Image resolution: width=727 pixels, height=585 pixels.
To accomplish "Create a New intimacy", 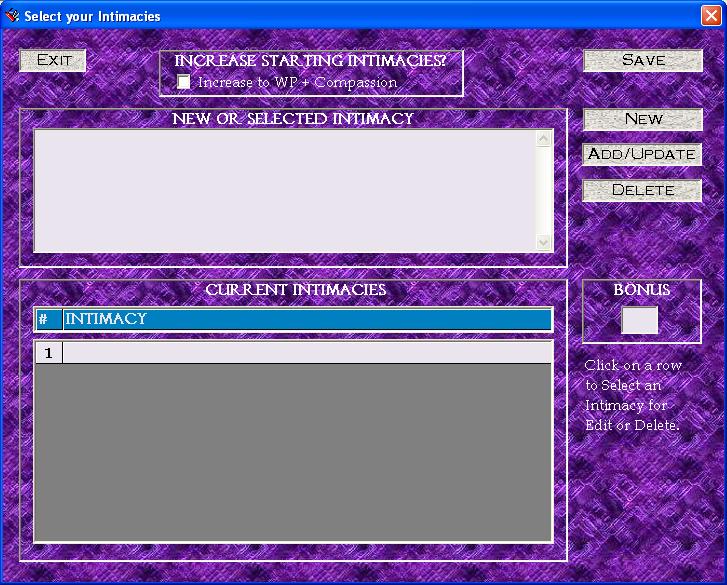I will point(643,119).
